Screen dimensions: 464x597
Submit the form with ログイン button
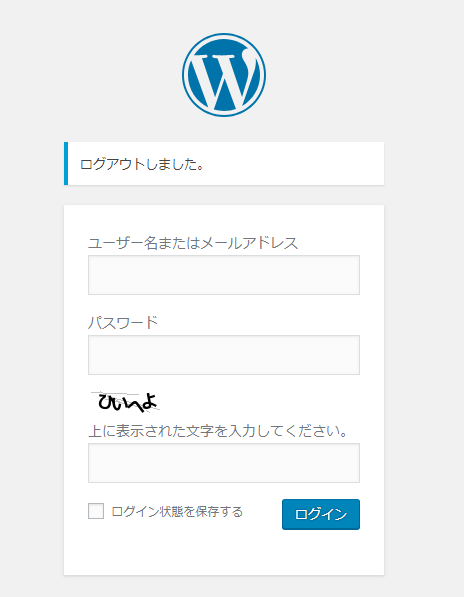(321, 514)
